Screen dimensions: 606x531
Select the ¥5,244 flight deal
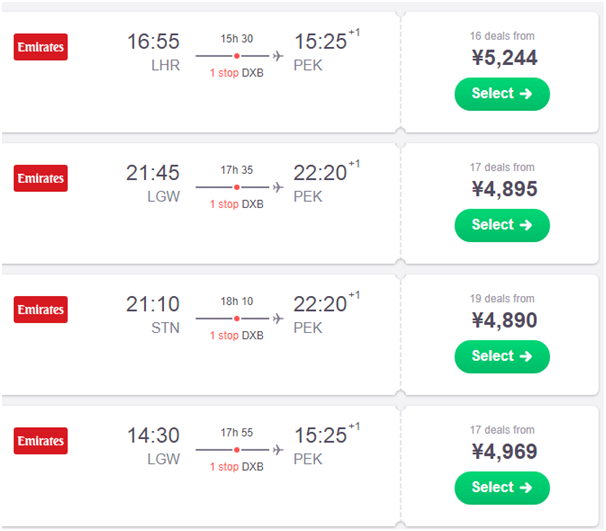click(502, 94)
